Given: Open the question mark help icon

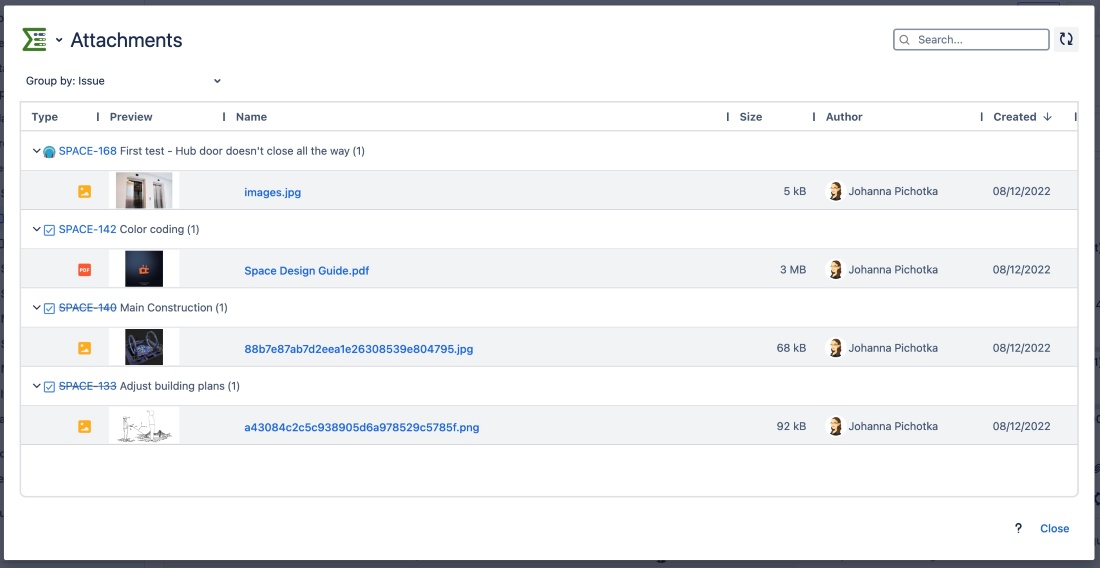Looking at the screenshot, I should pyautogui.click(x=1018, y=529).
